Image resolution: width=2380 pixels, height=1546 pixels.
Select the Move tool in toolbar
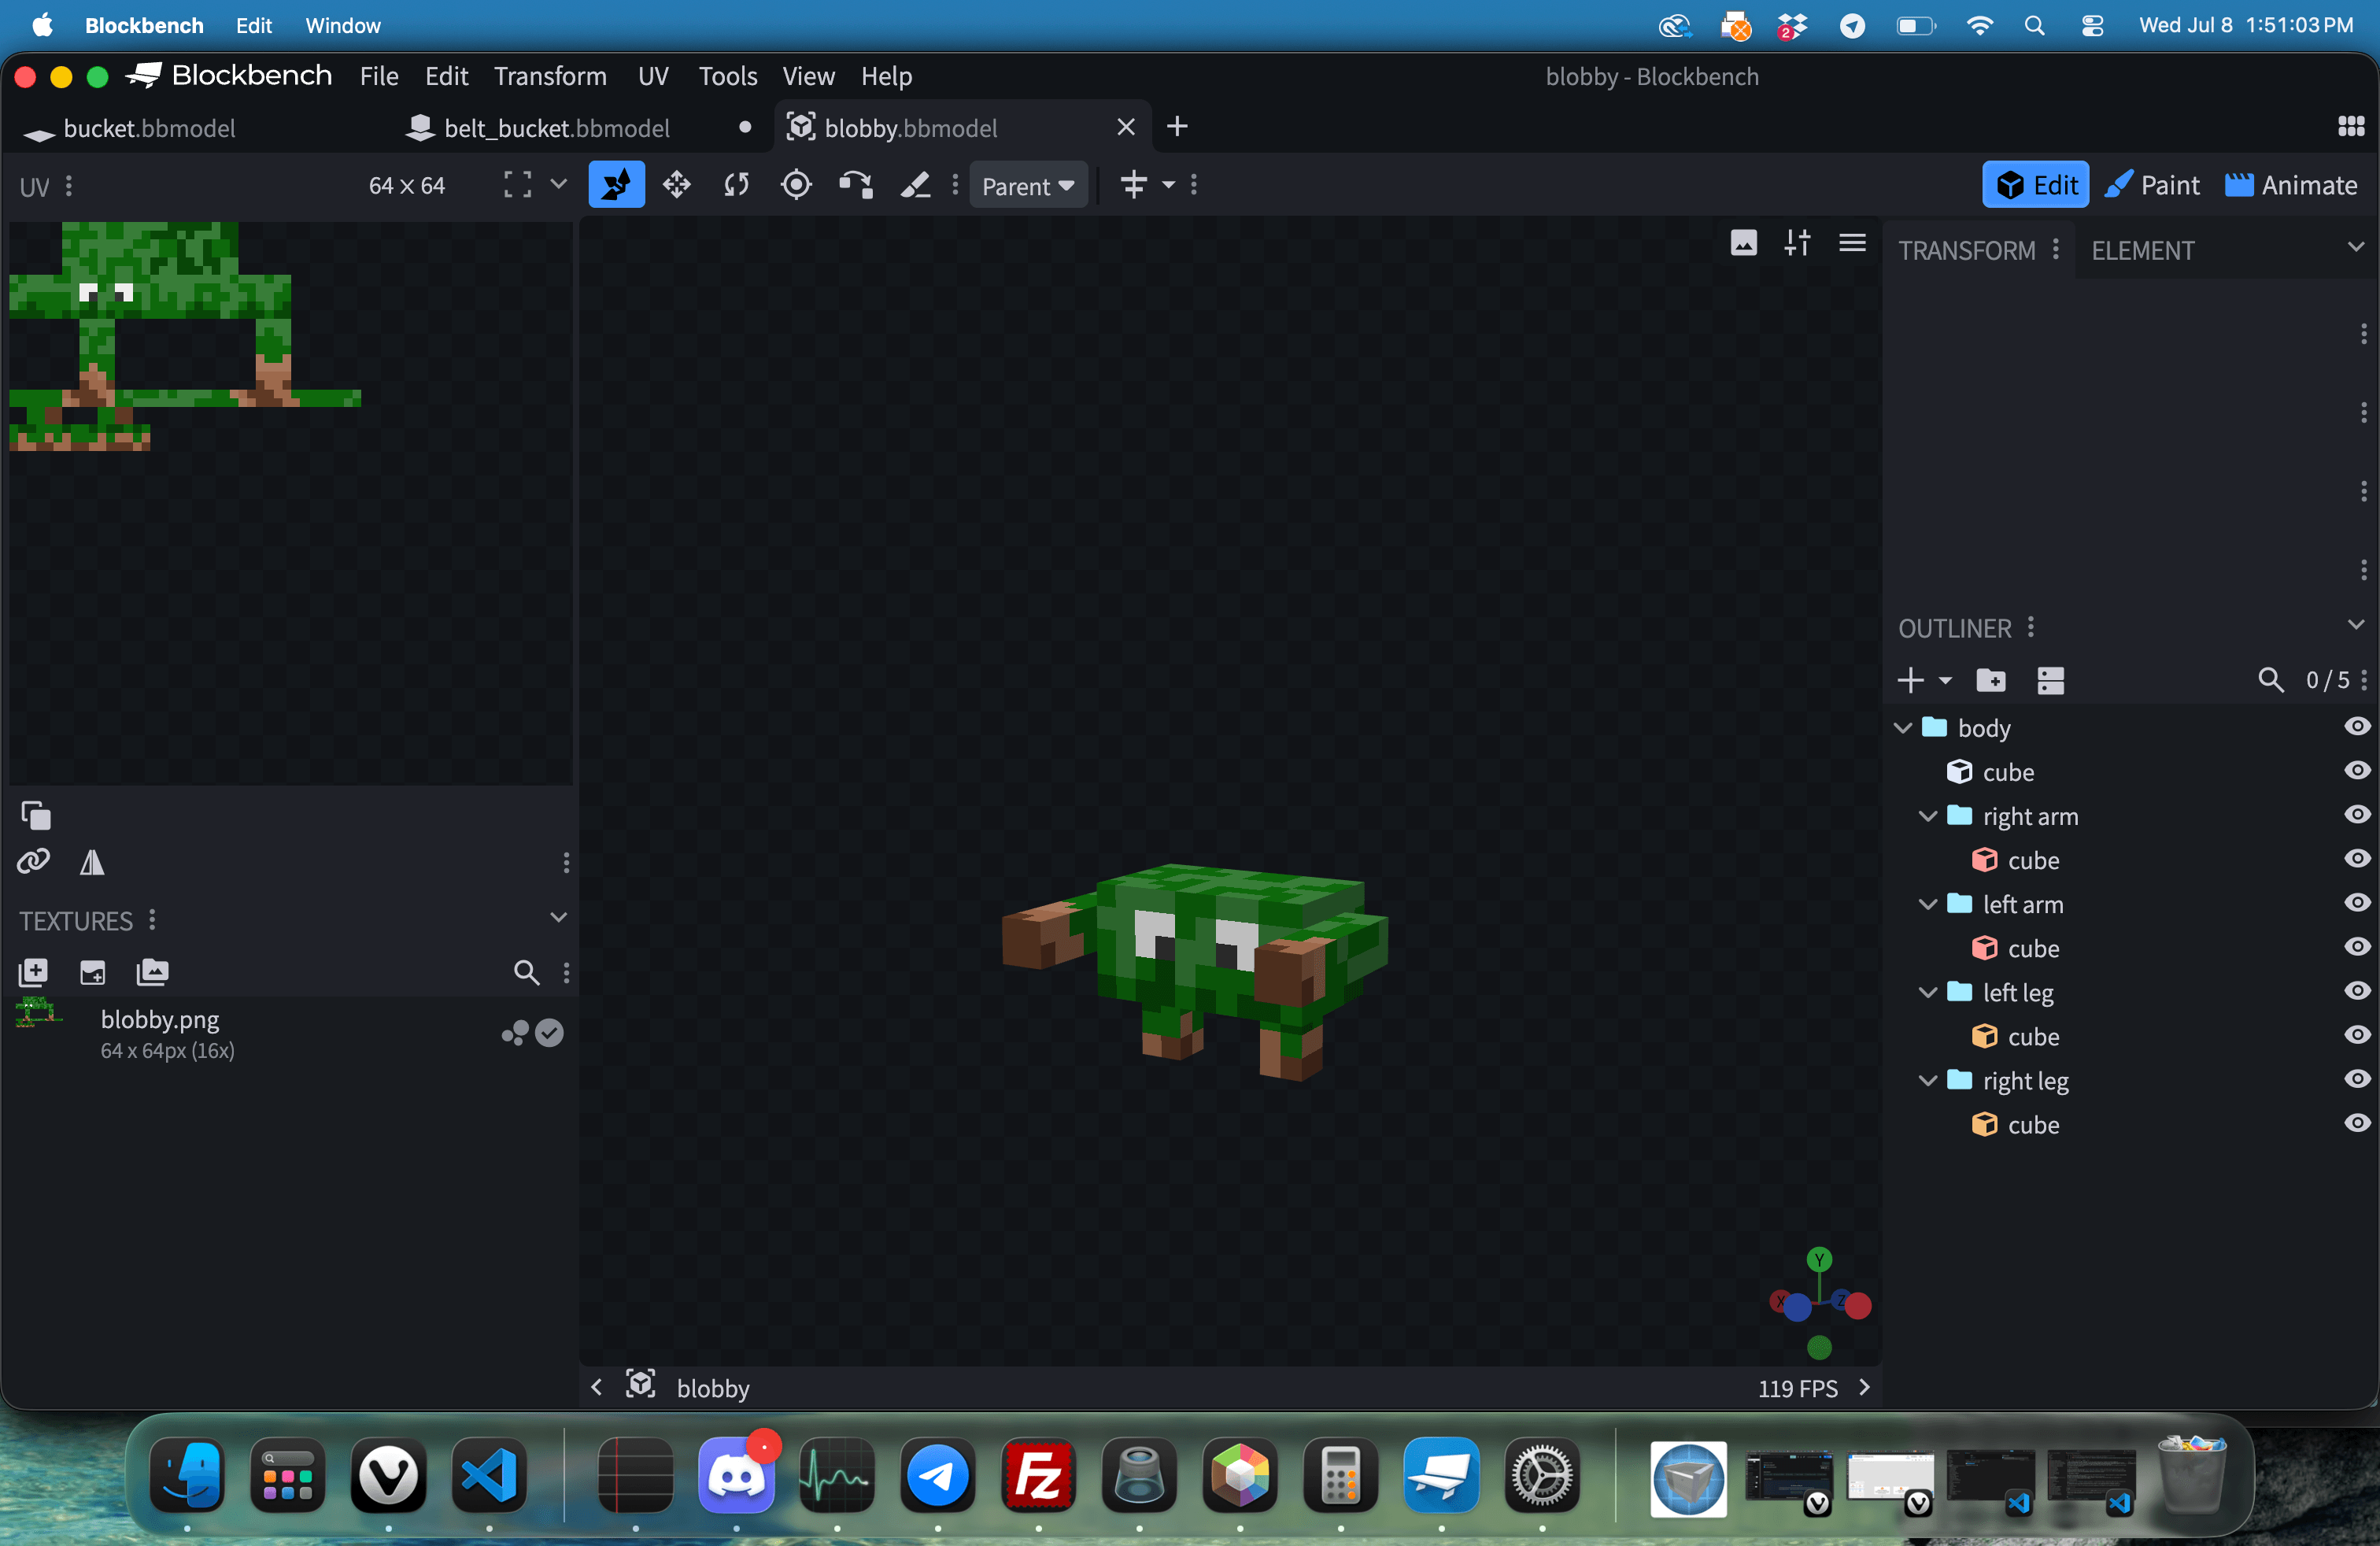tap(616, 185)
